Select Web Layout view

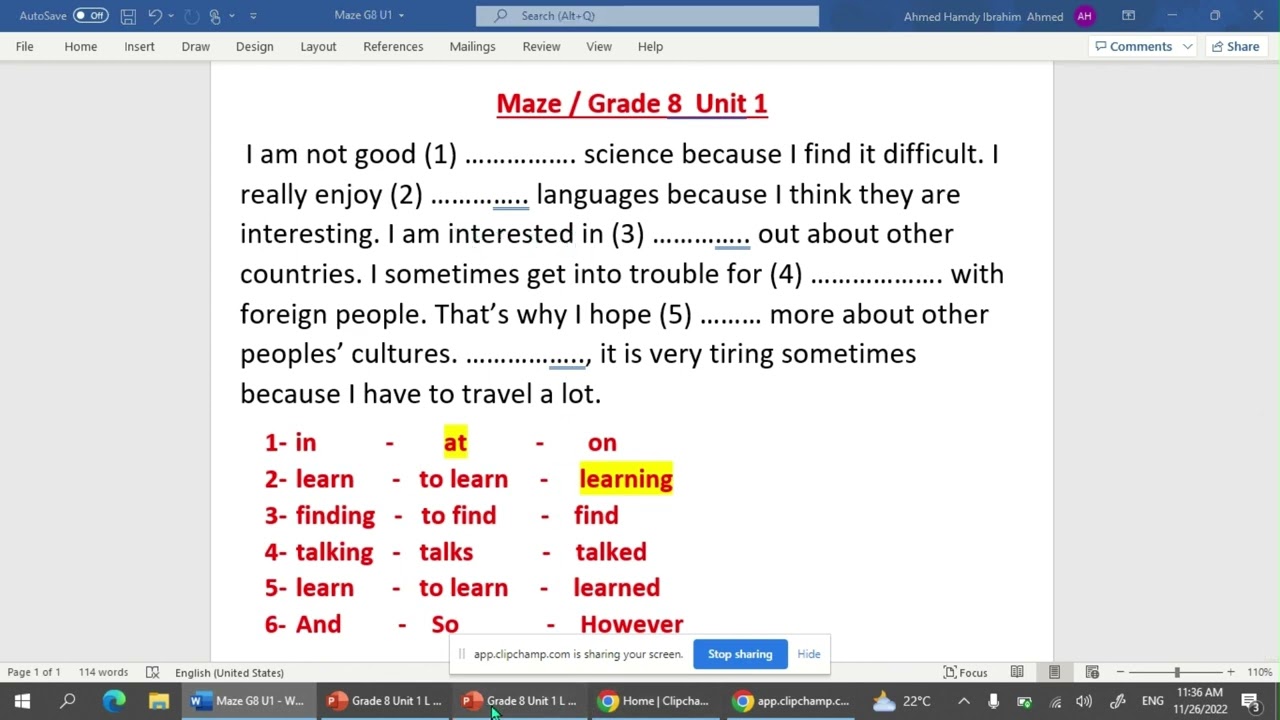coord(1092,672)
